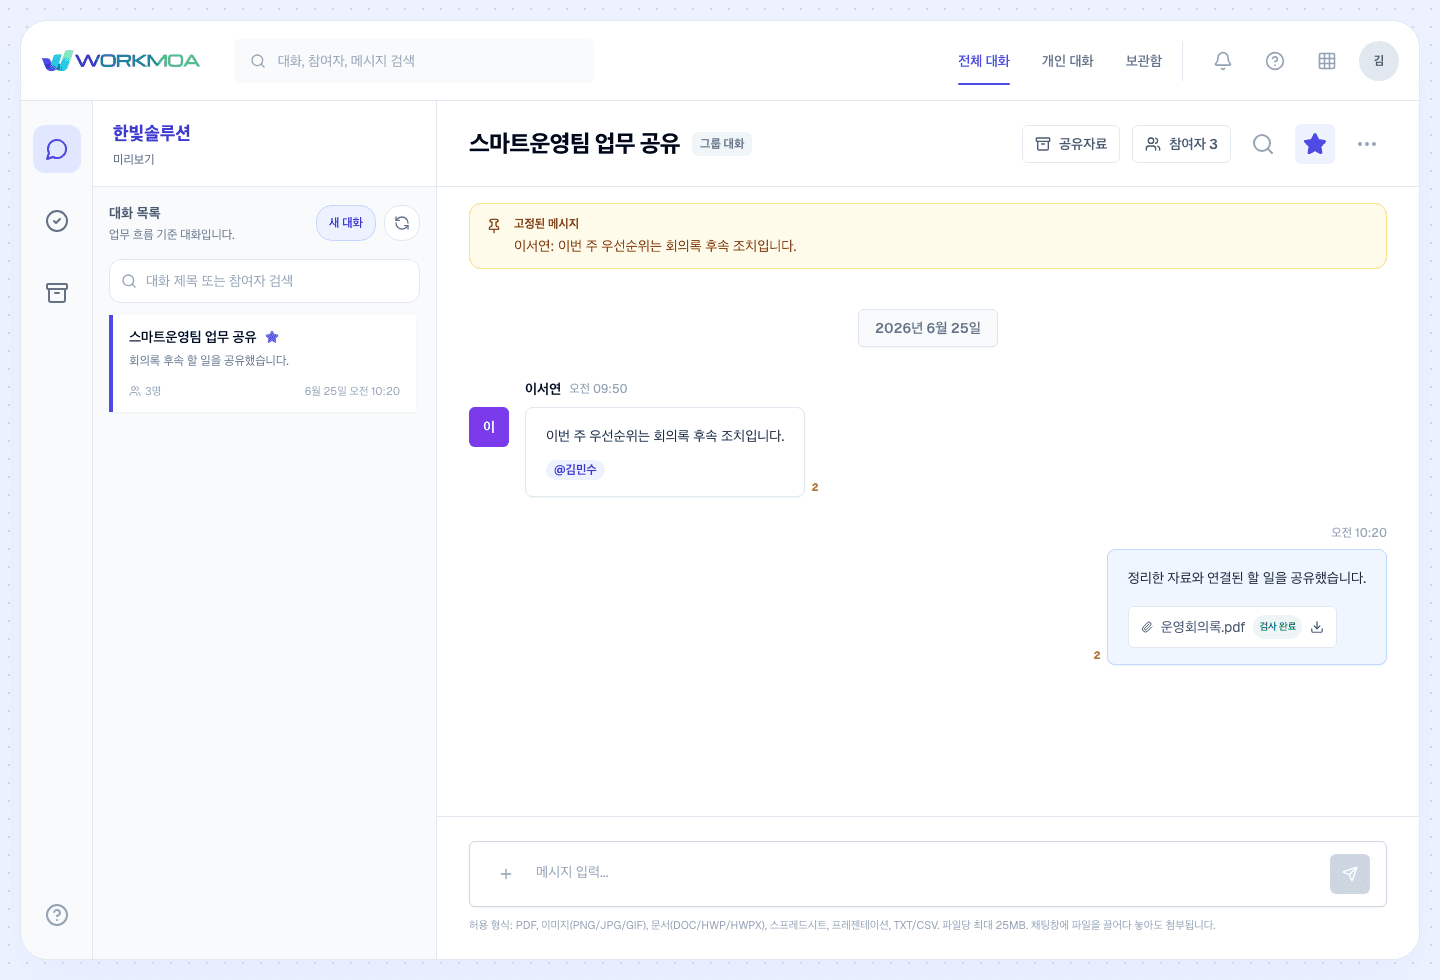Image resolution: width=1440 pixels, height=980 pixels.
Task: Search within this conversation
Action: (x=1263, y=144)
